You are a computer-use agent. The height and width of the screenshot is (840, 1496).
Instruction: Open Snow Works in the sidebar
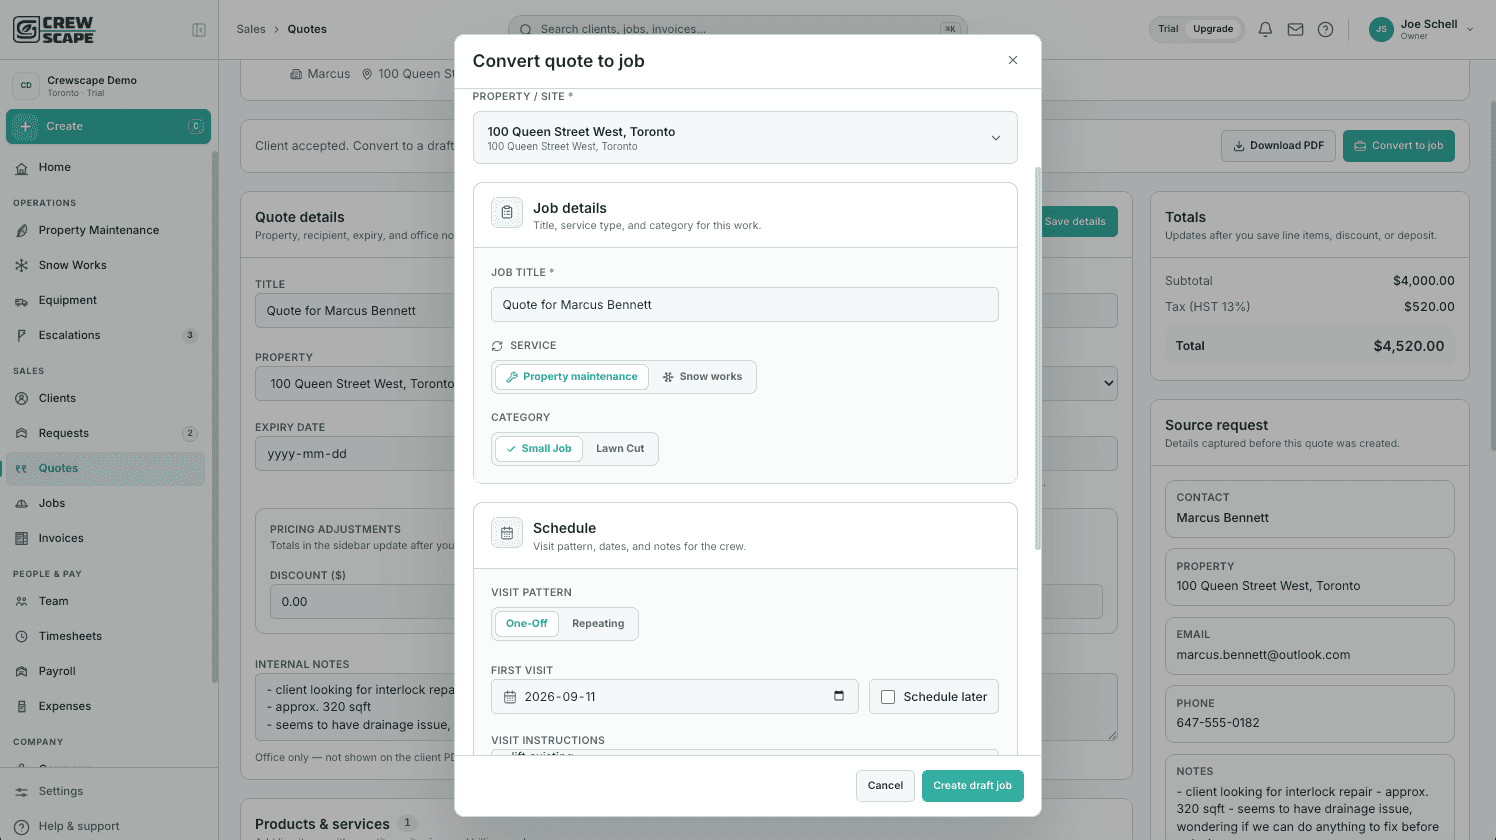[108, 265]
